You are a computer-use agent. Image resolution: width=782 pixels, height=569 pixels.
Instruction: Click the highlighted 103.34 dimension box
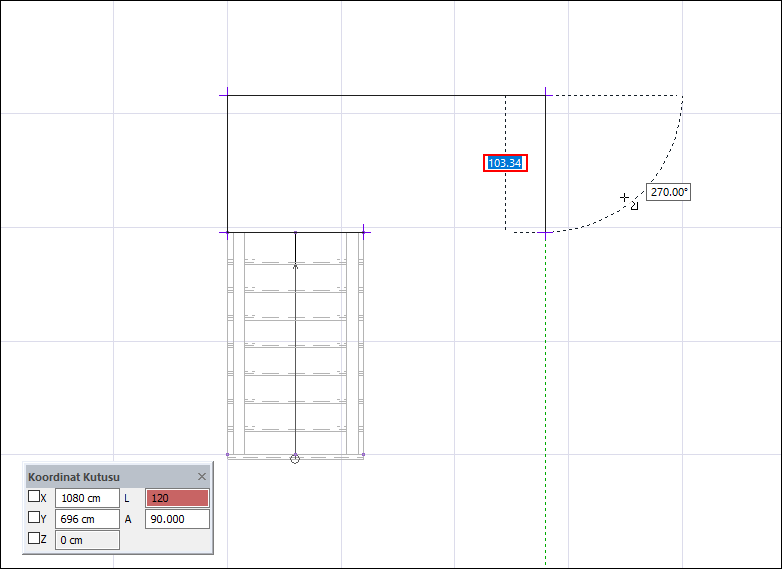(505, 163)
